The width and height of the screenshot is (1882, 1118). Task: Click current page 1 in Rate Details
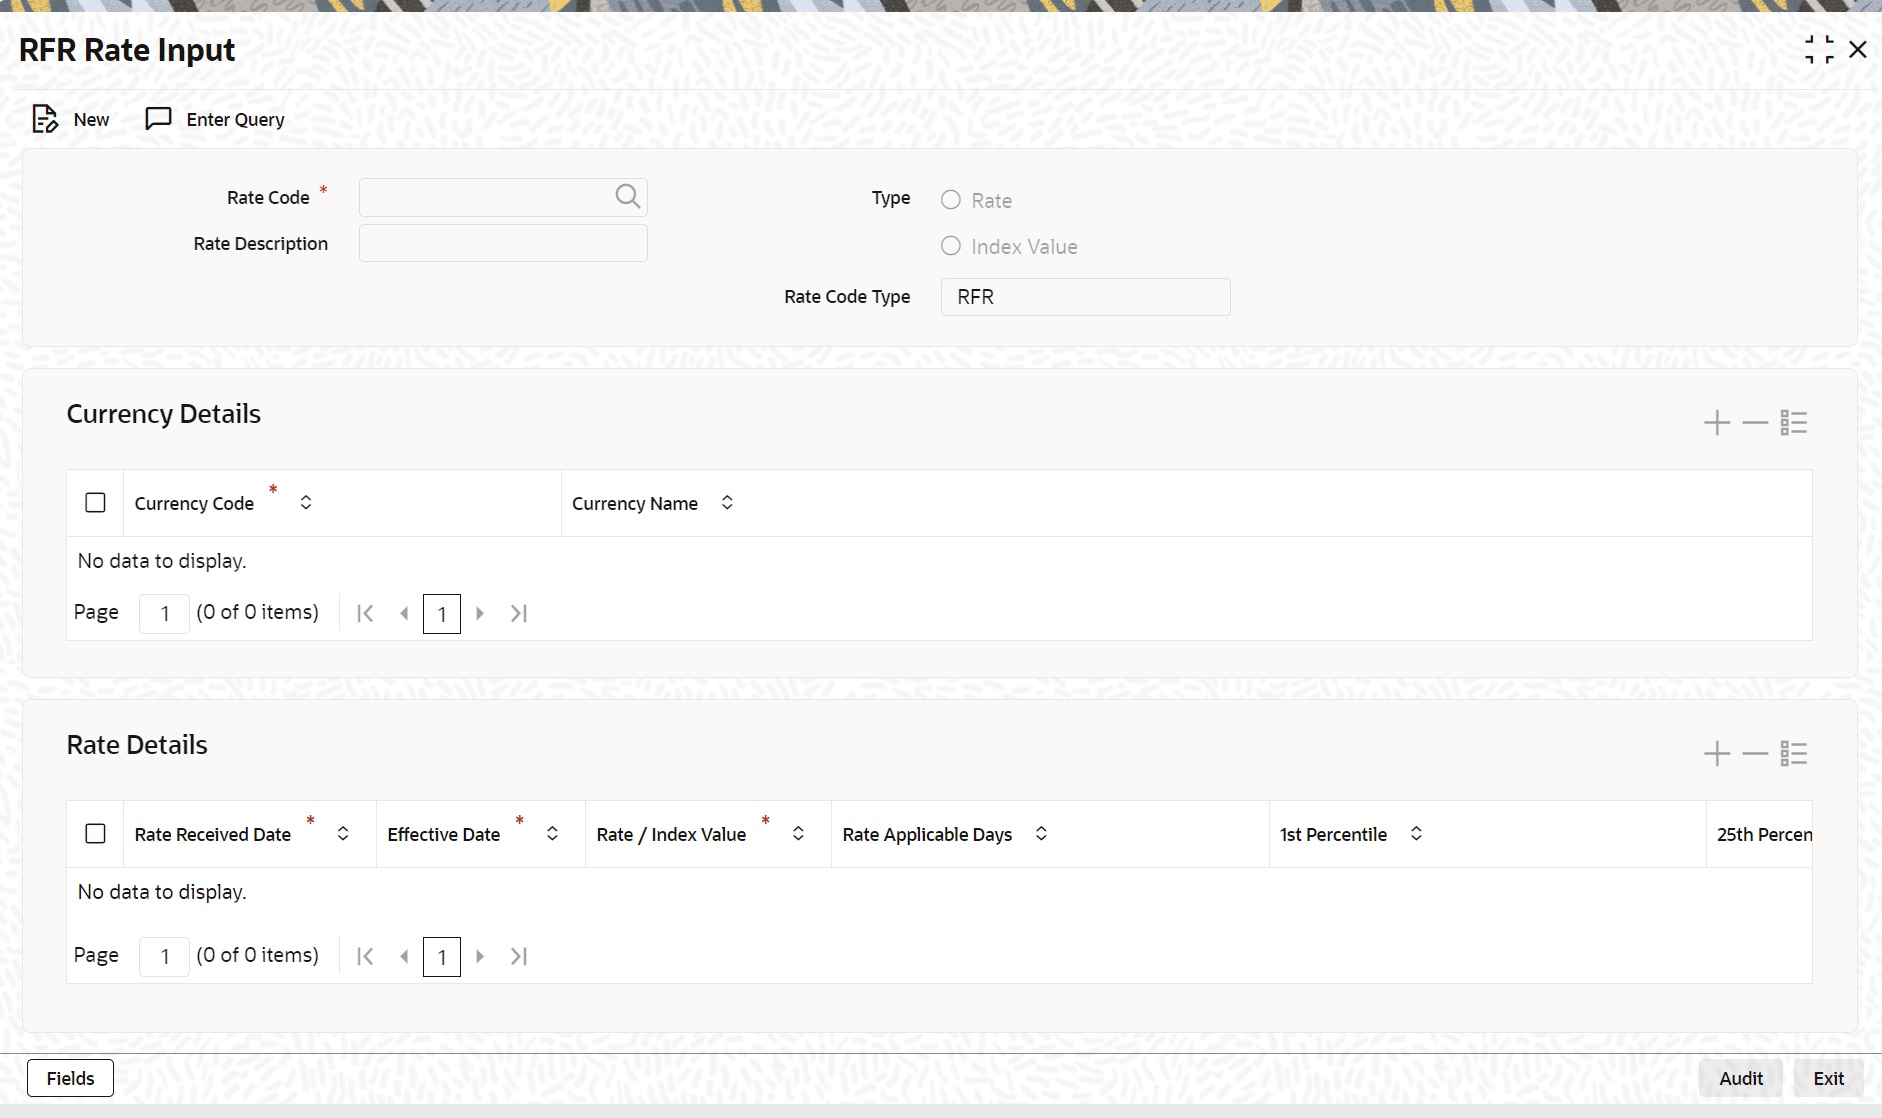[x=442, y=957]
